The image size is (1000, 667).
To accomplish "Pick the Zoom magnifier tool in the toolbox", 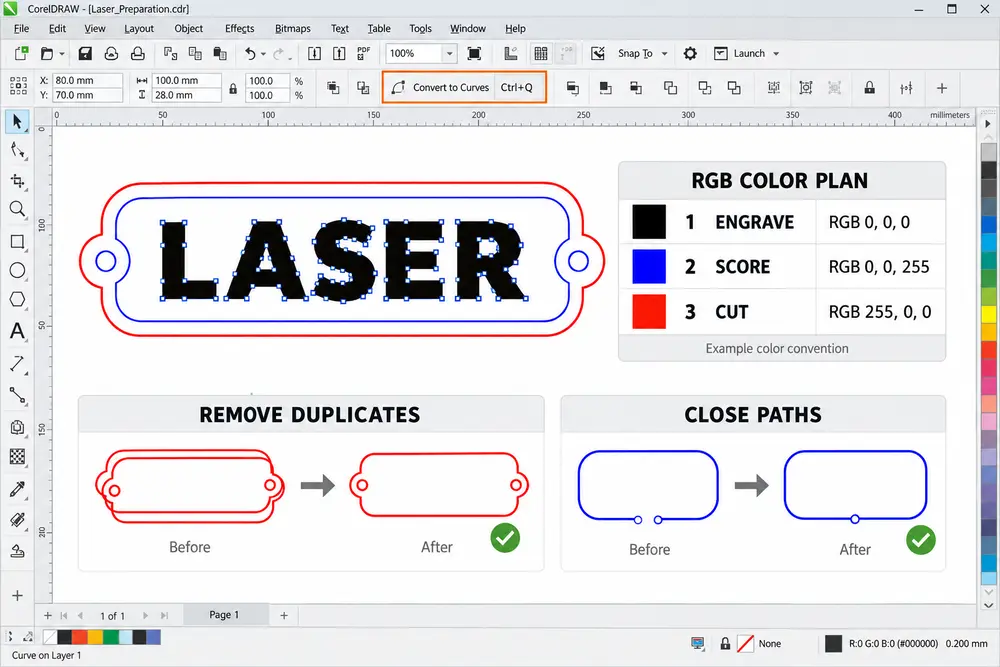I will [17, 209].
